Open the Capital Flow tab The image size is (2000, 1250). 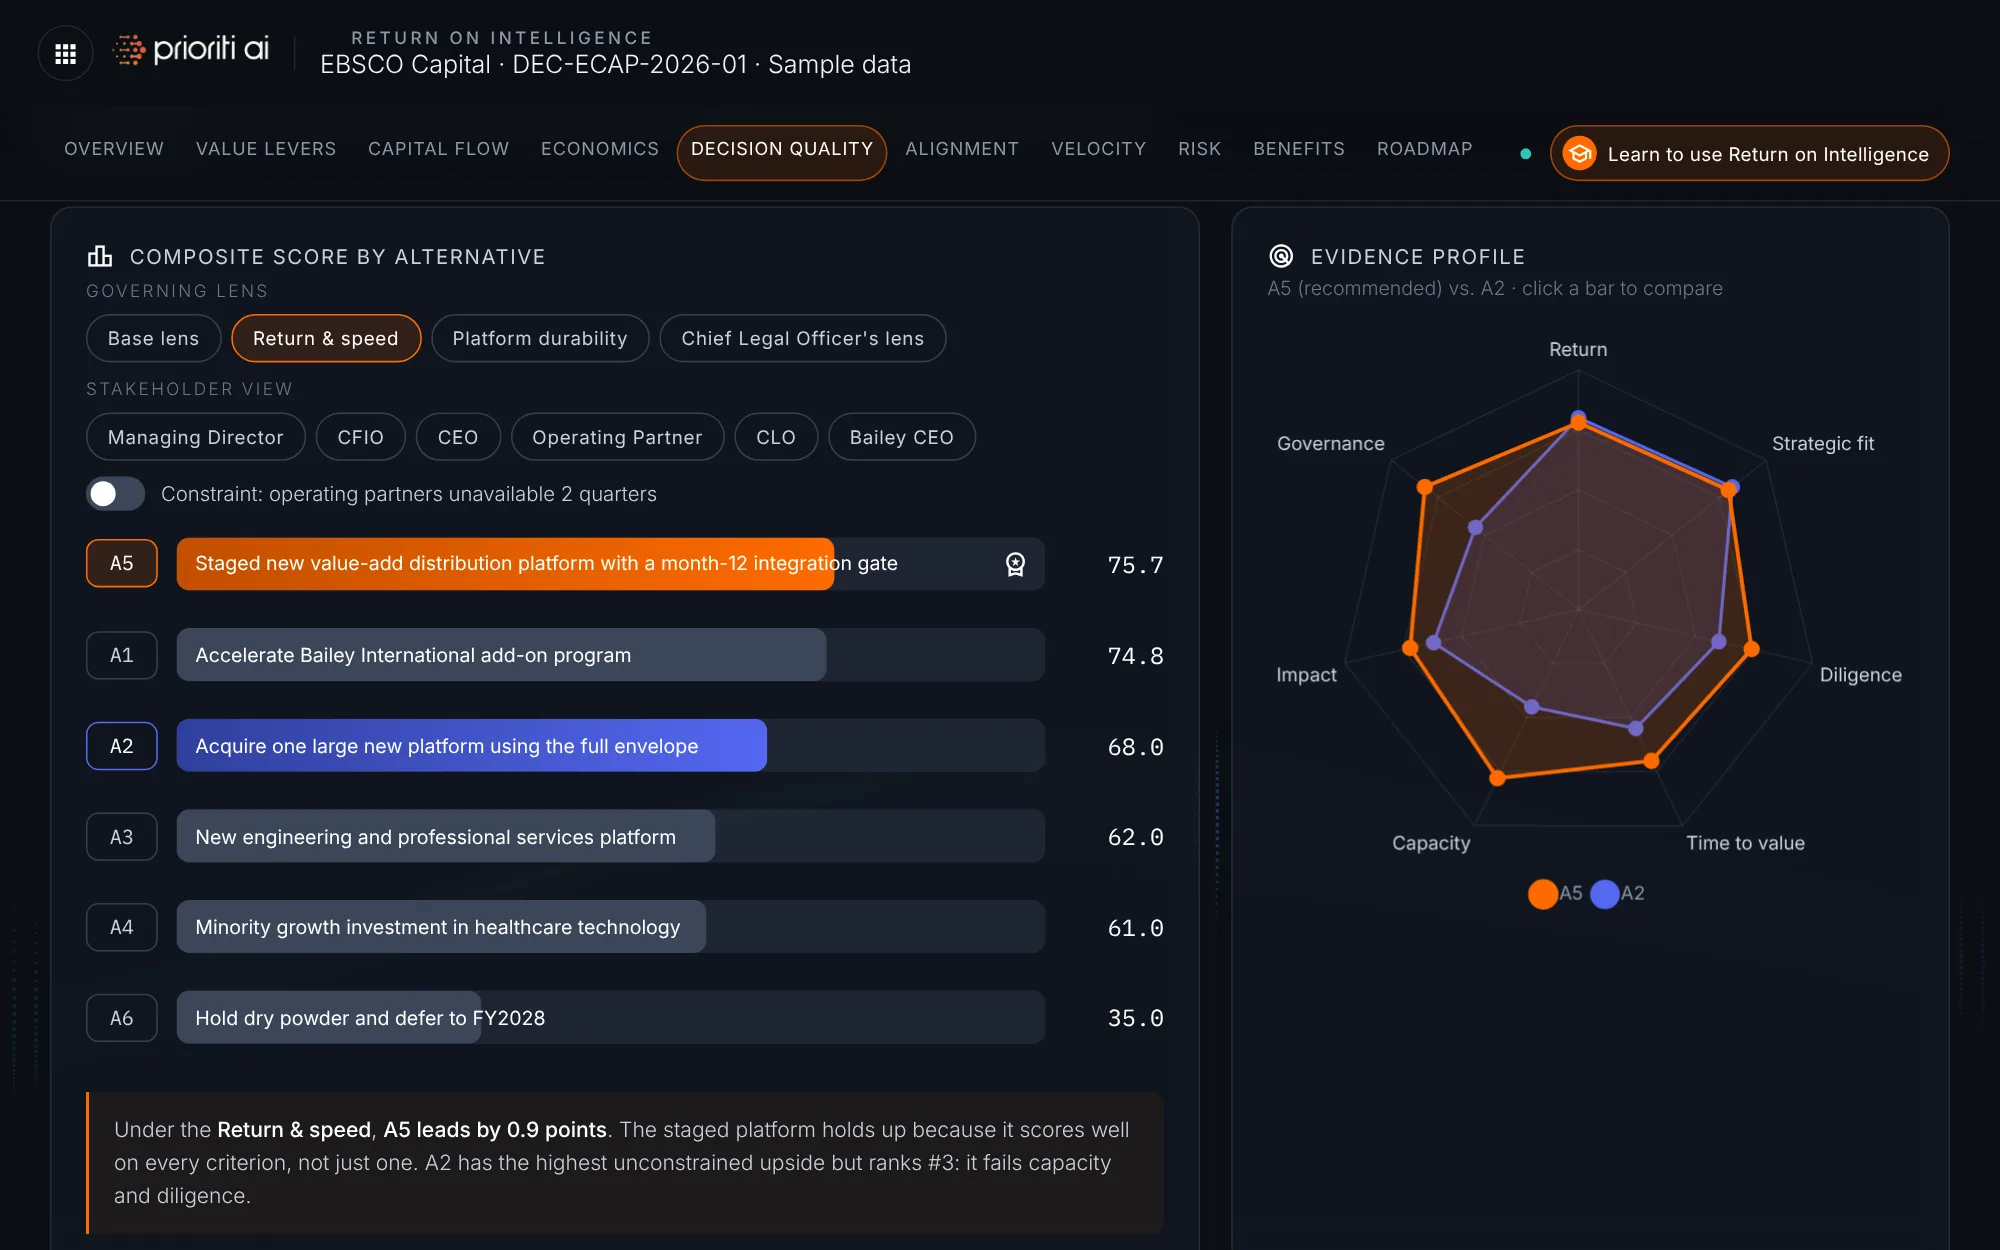click(x=438, y=149)
